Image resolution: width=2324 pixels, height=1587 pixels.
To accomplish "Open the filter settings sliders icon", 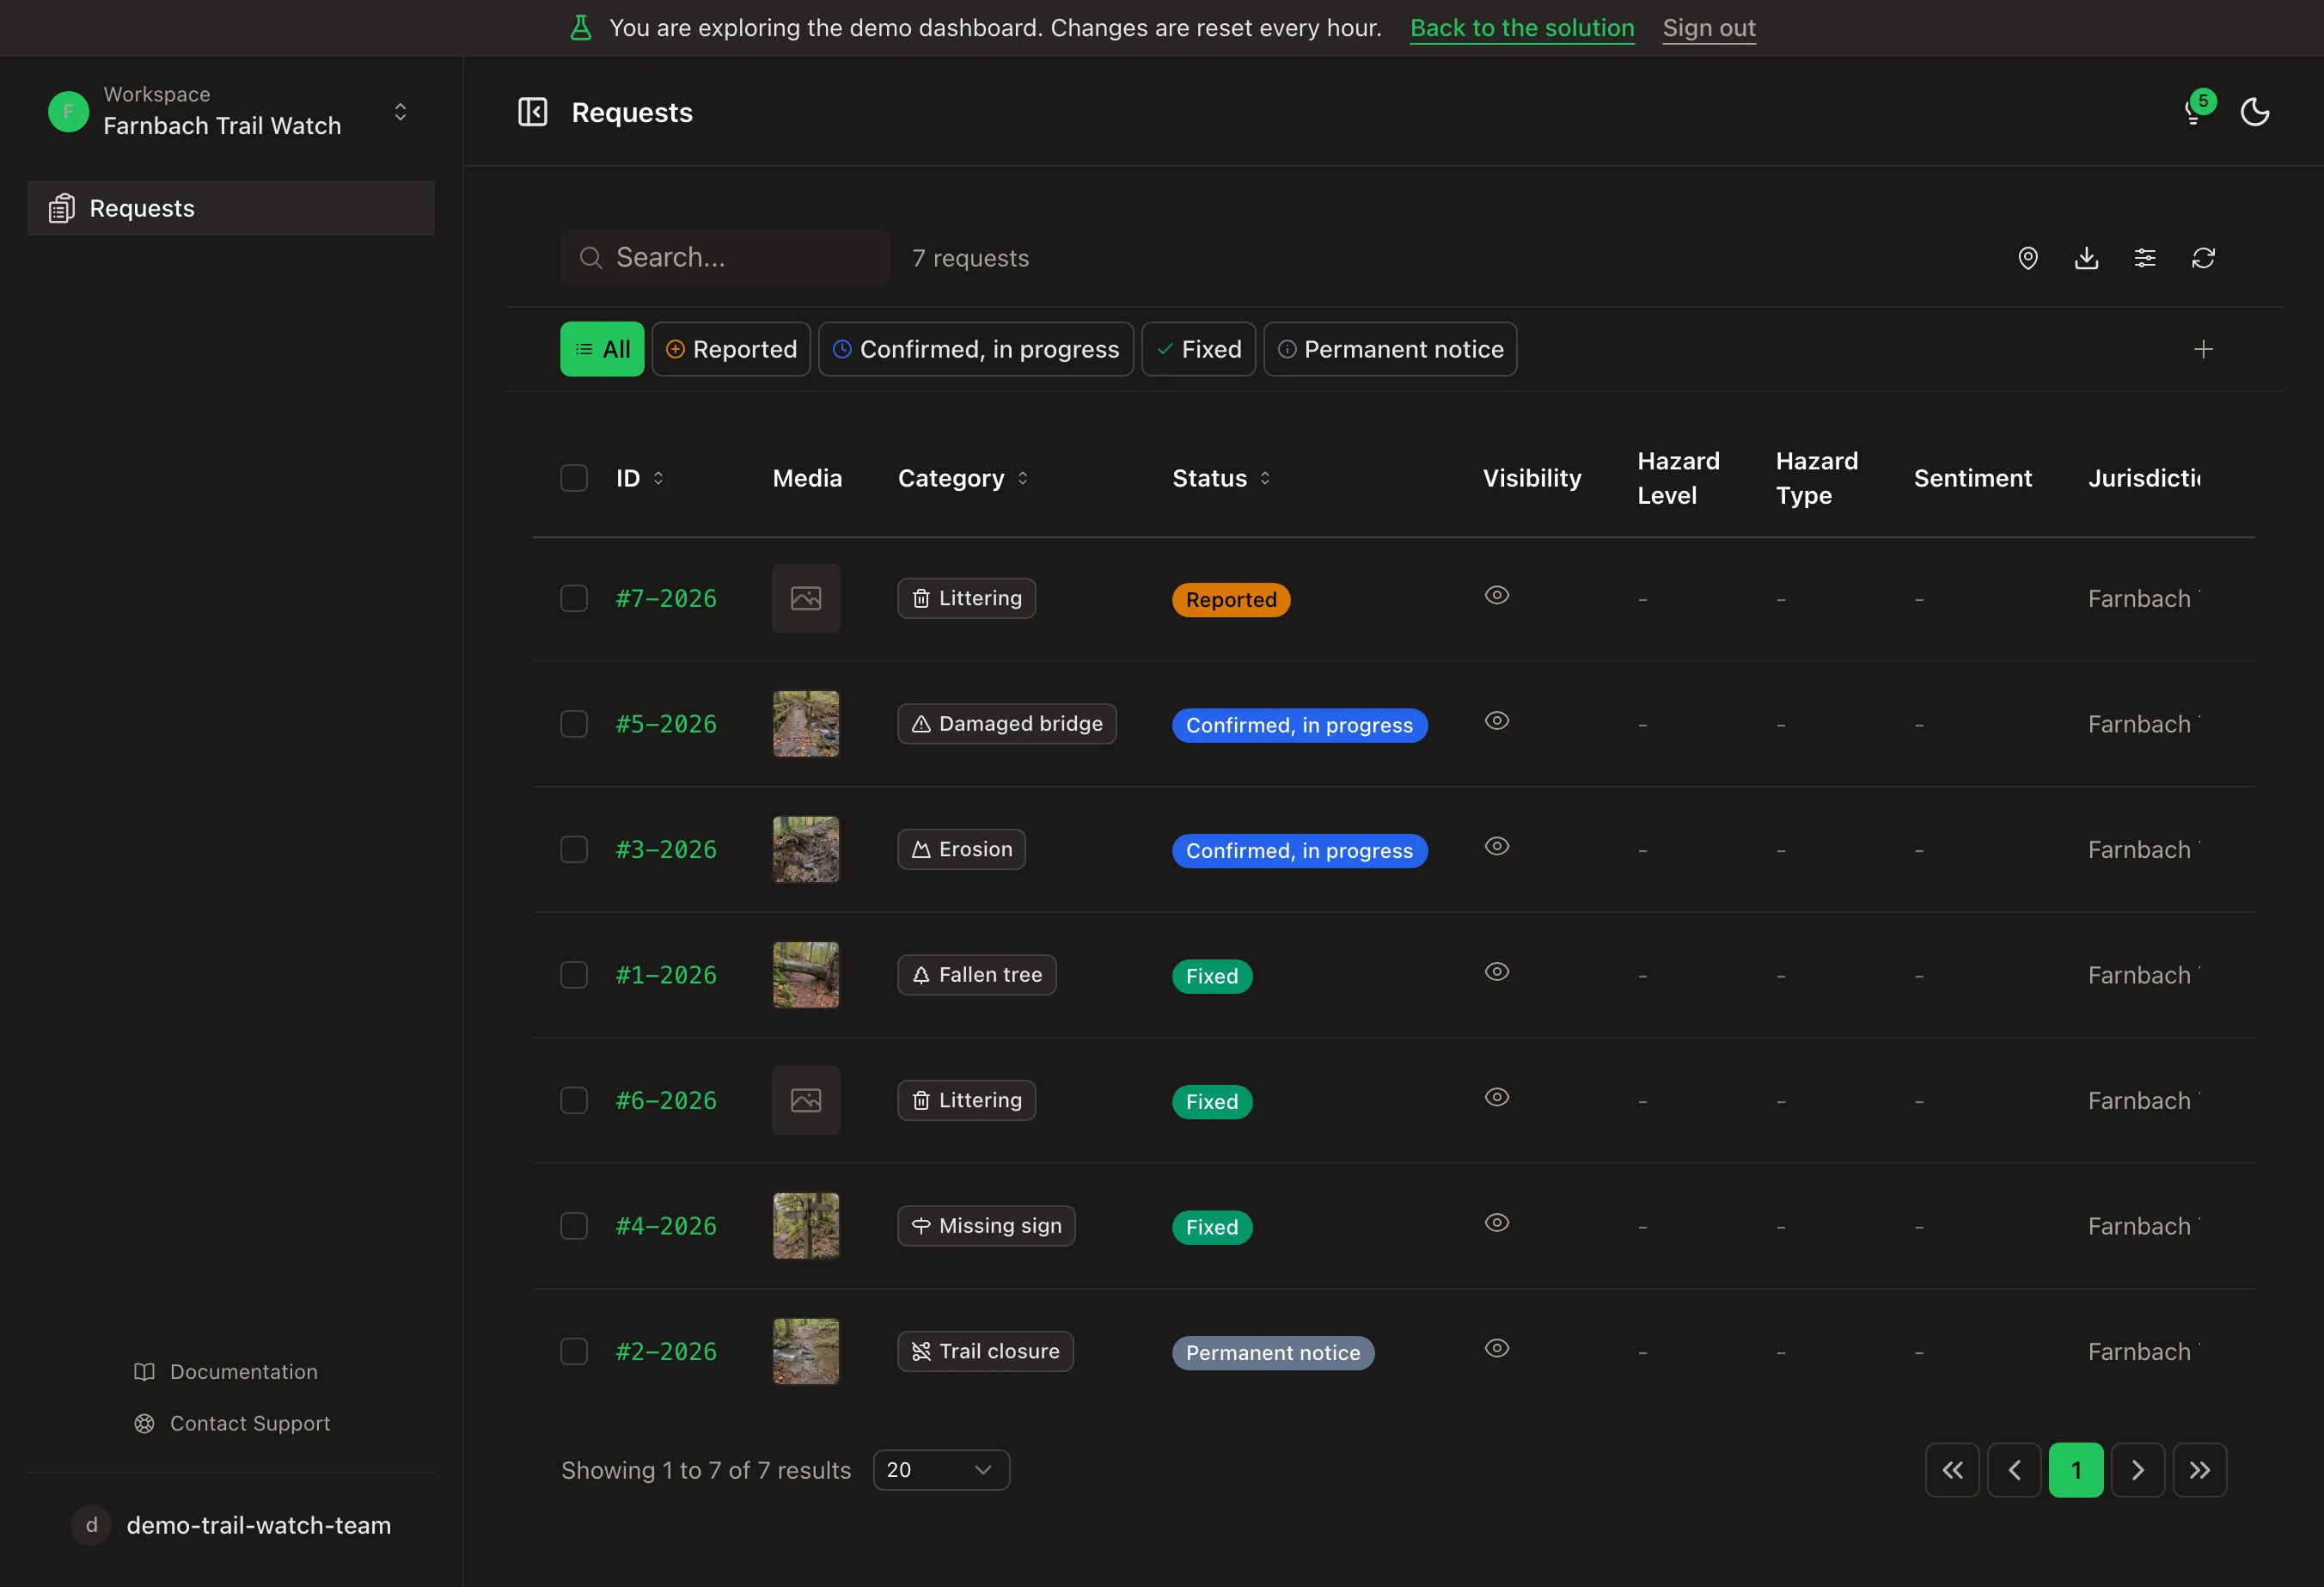I will pos(2145,258).
